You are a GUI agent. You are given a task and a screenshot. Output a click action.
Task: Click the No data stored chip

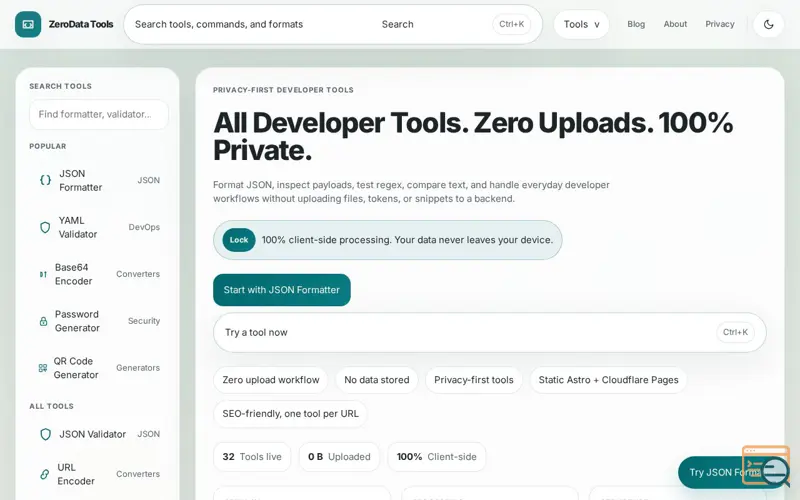pyautogui.click(x=377, y=380)
